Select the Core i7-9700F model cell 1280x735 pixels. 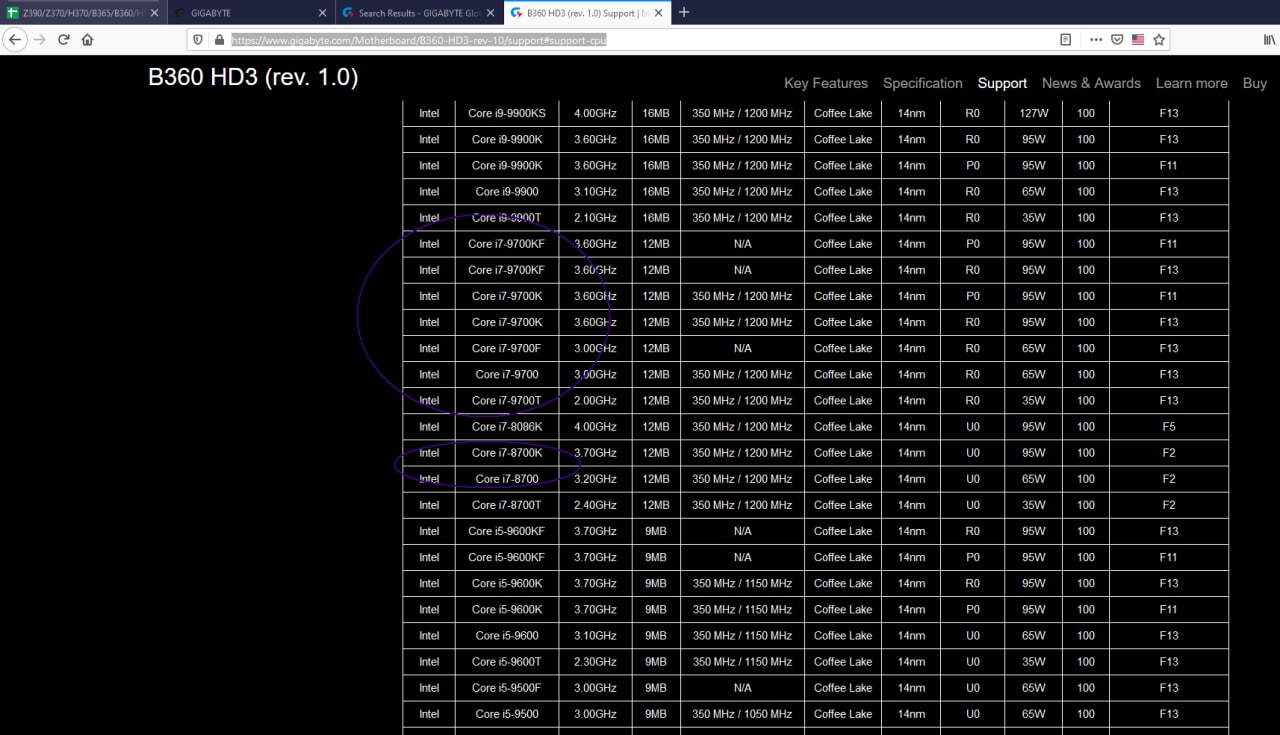[507, 348]
